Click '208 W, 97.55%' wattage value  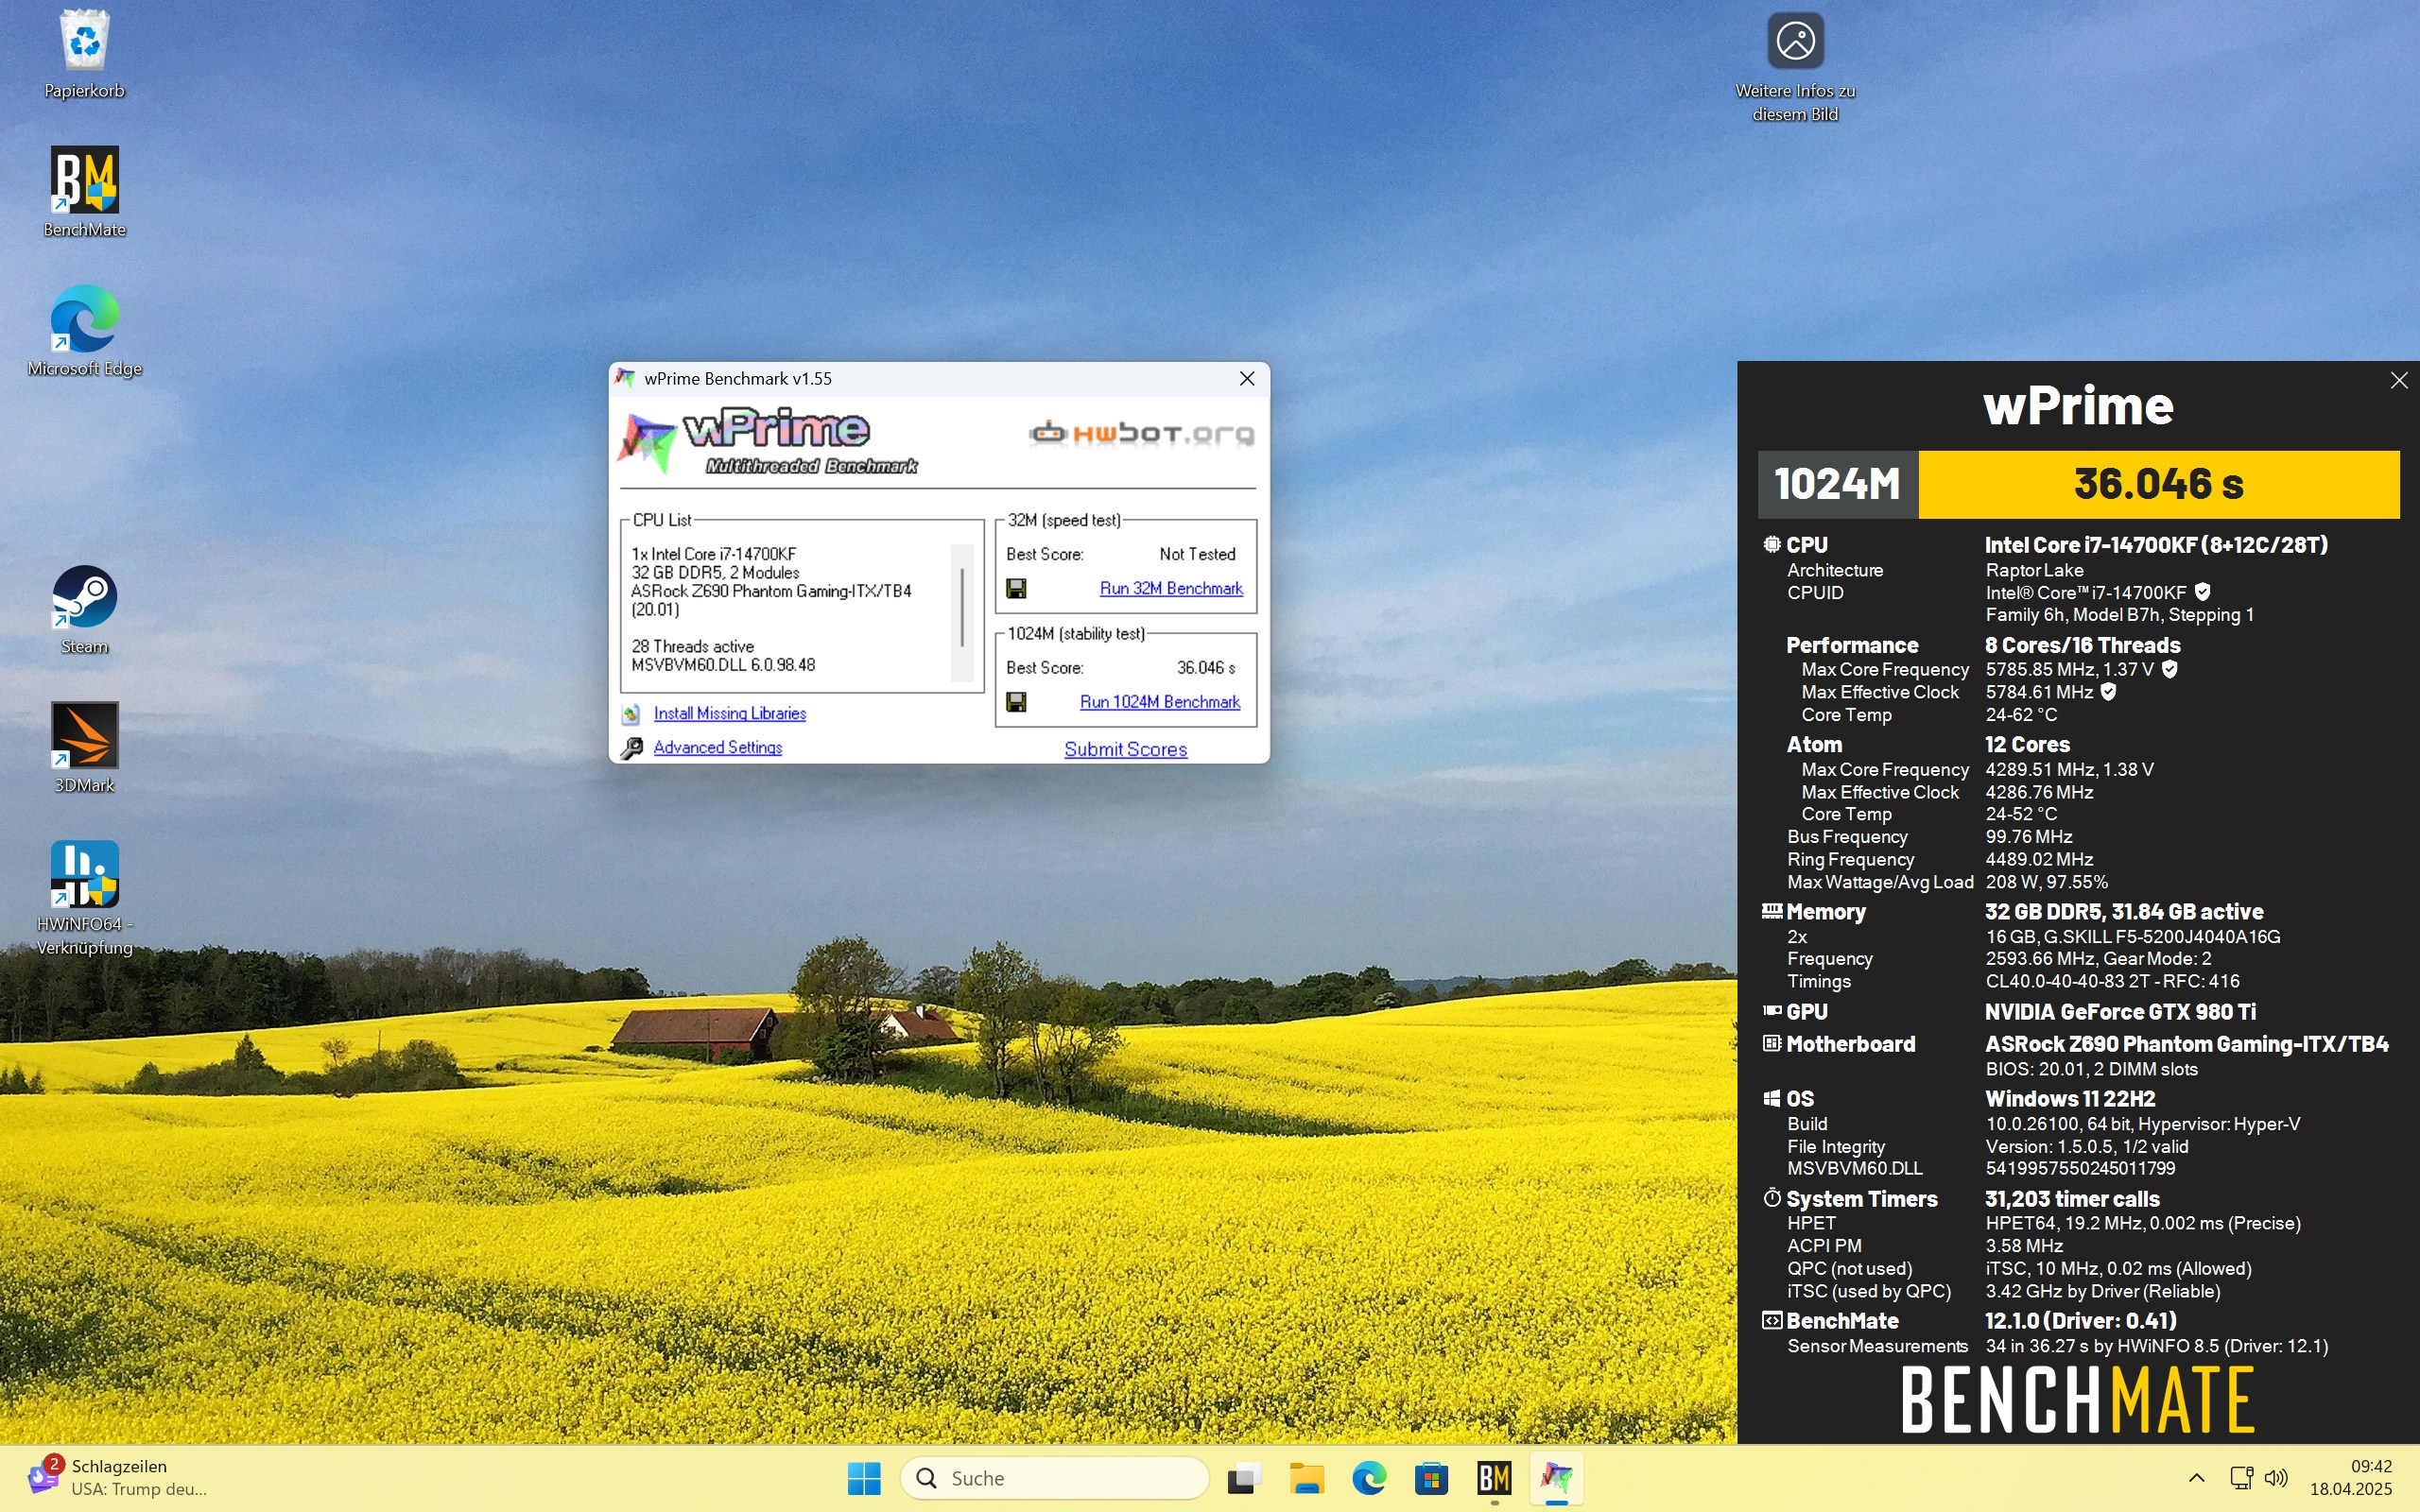click(2046, 882)
